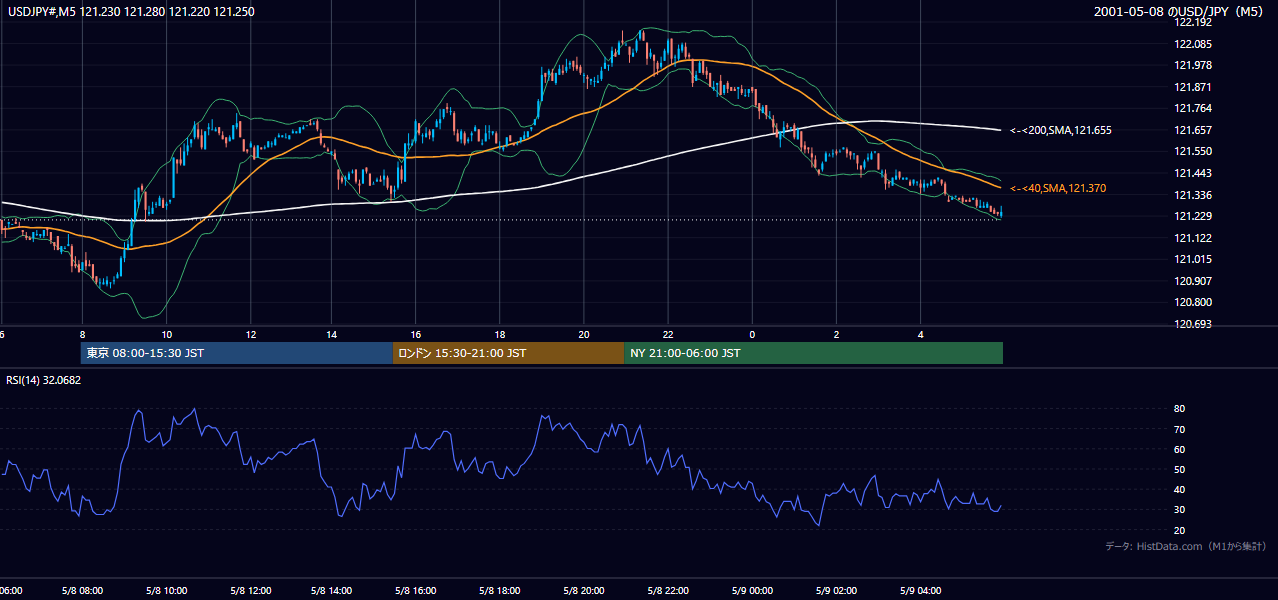
Task: Select the 東京 08:00-15:30 JST session bar
Action: (237, 353)
